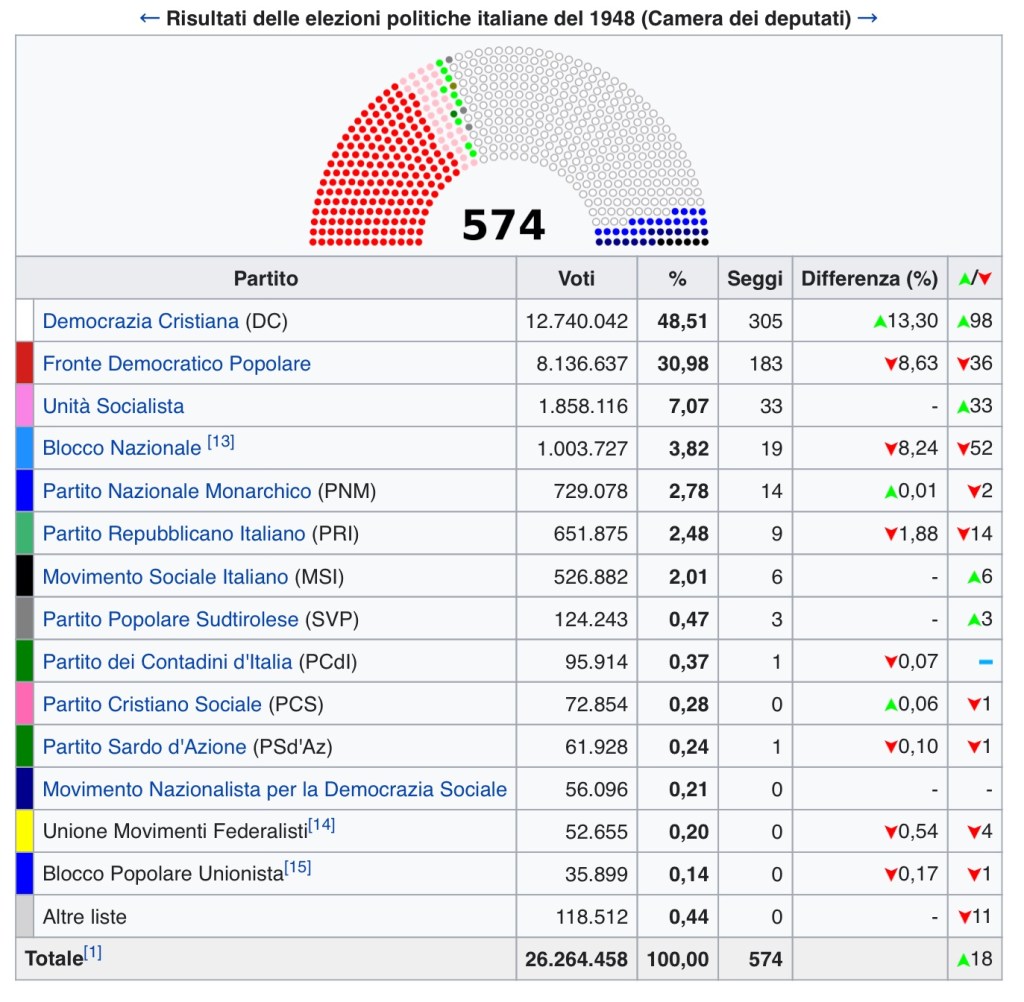Viewport: 1024px width, 1002px height.
Task: Click the red Fronte Democratico Popolare color swatch
Action: point(25,364)
